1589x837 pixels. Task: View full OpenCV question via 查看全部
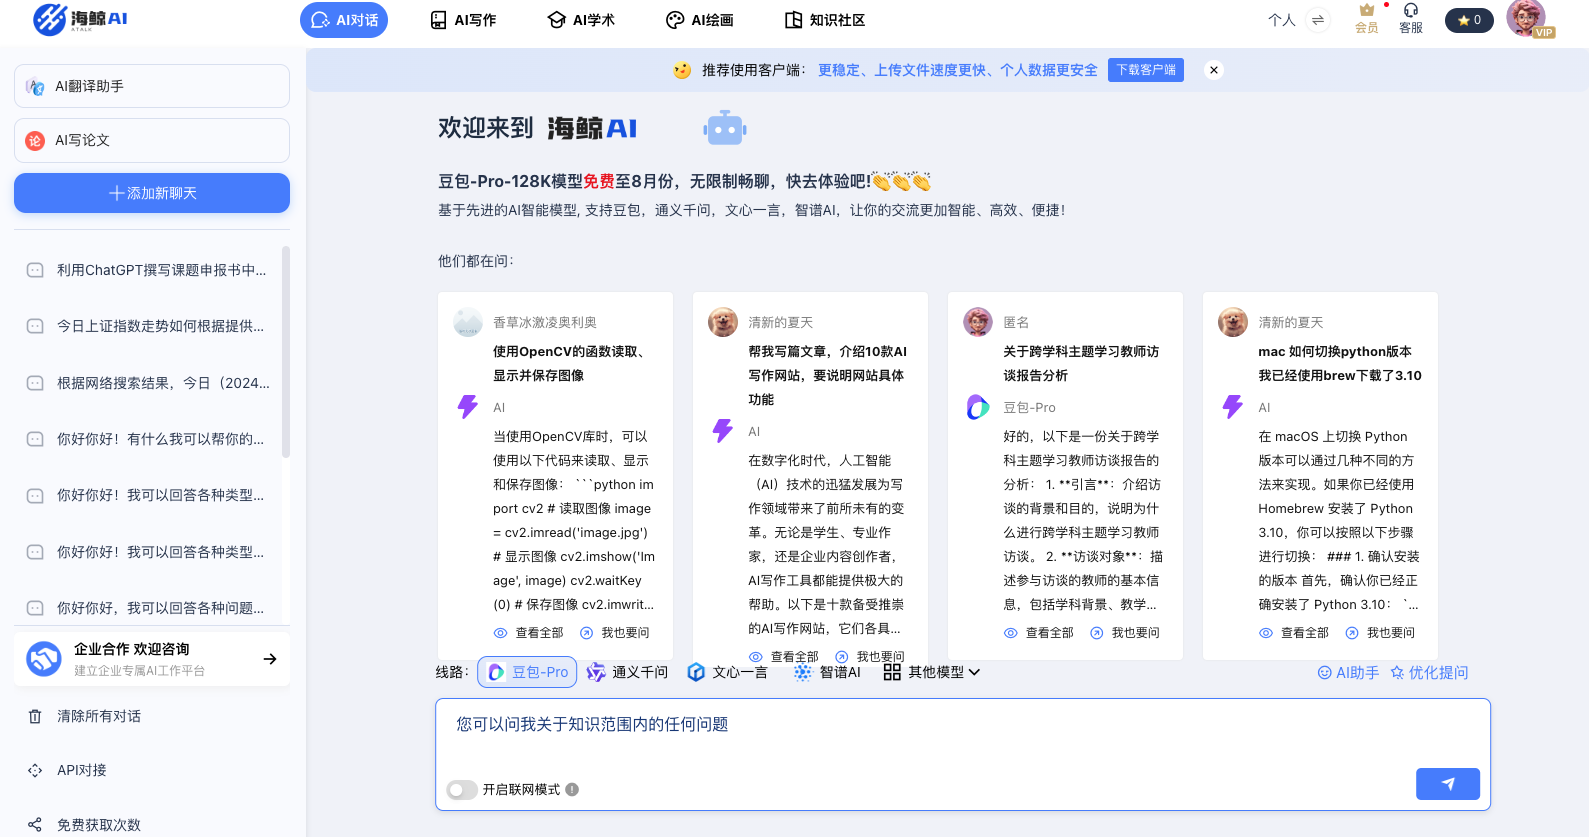tap(529, 633)
